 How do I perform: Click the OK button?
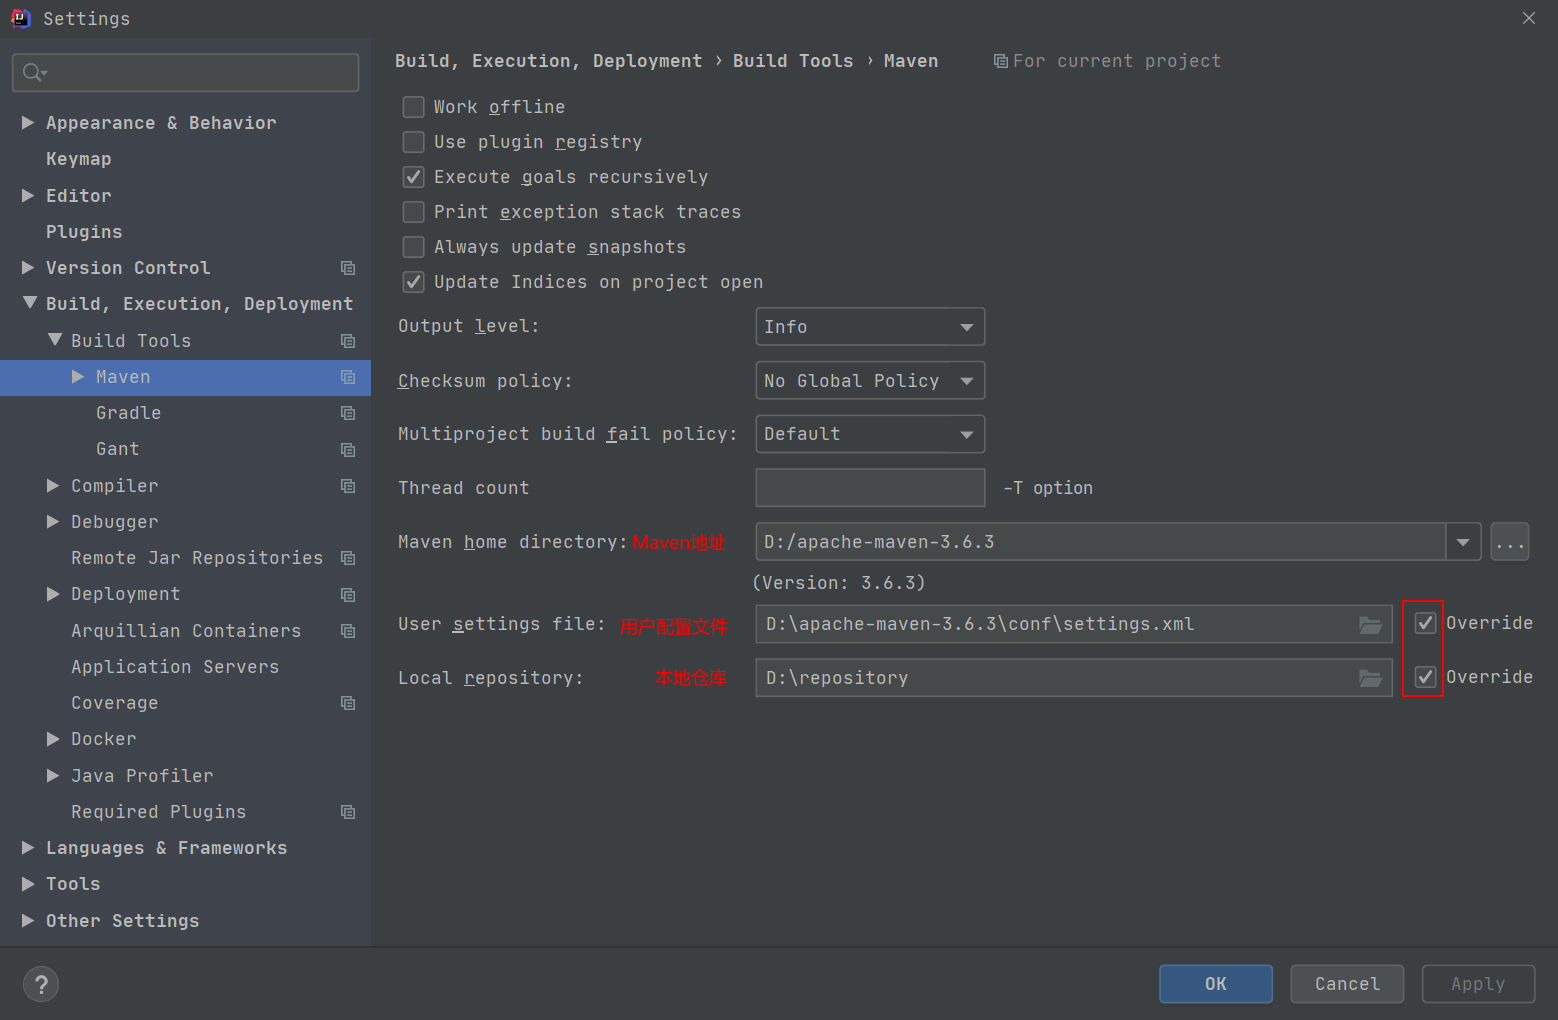tap(1215, 984)
